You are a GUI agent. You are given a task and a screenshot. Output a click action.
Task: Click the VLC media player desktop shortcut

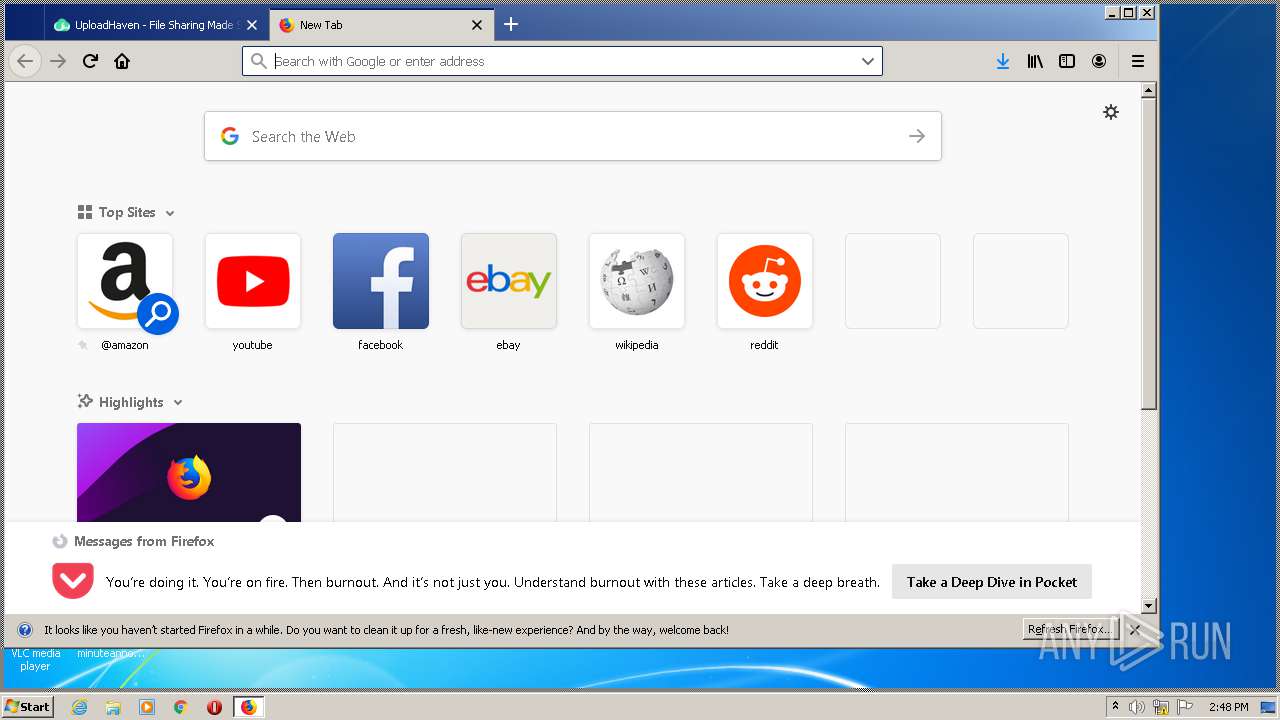35,659
